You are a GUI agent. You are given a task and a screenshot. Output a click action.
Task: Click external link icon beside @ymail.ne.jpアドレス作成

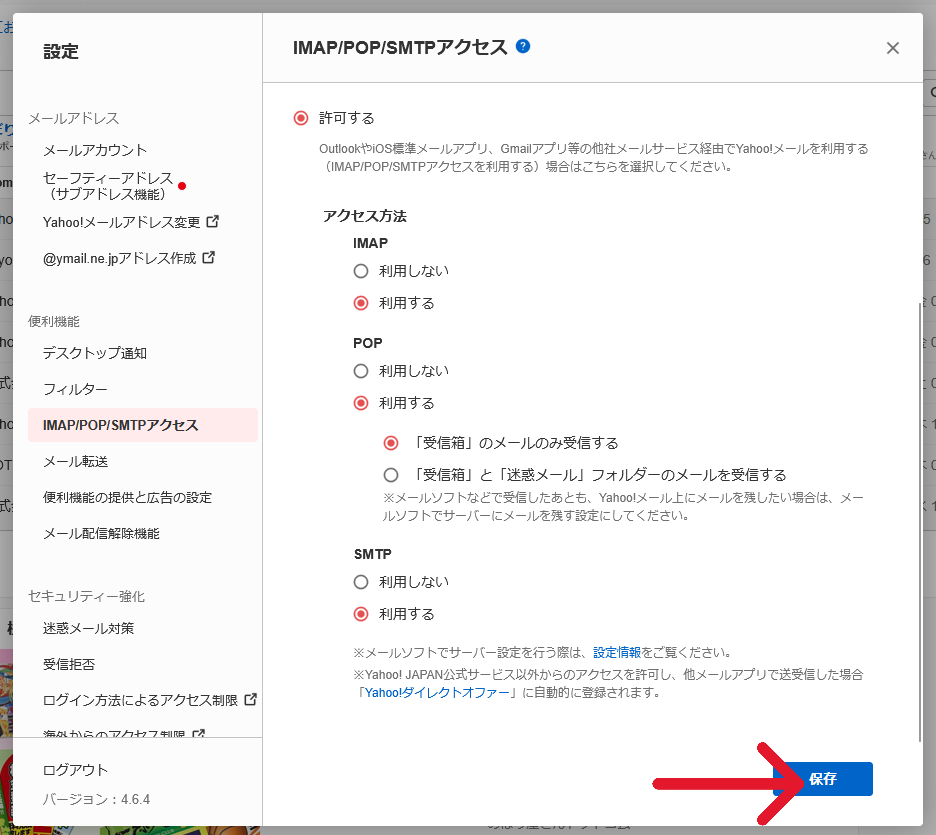click(x=208, y=257)
